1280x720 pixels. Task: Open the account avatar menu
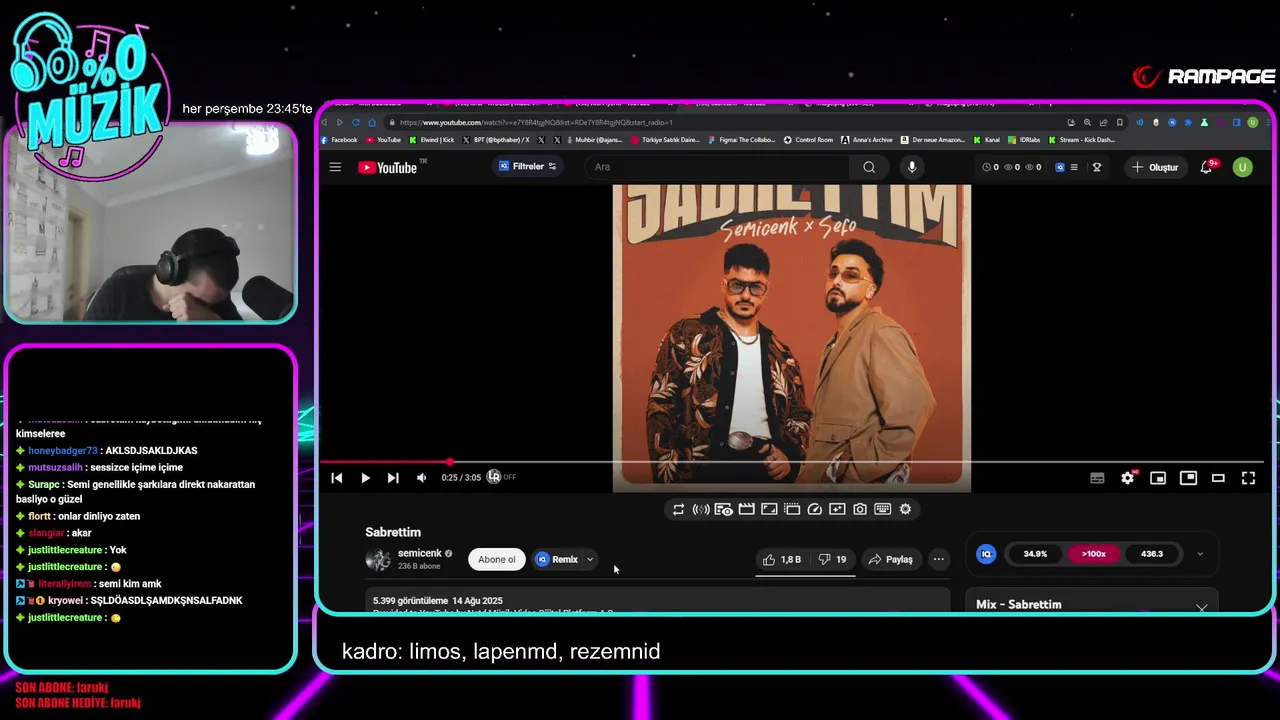pos(1242,167)
